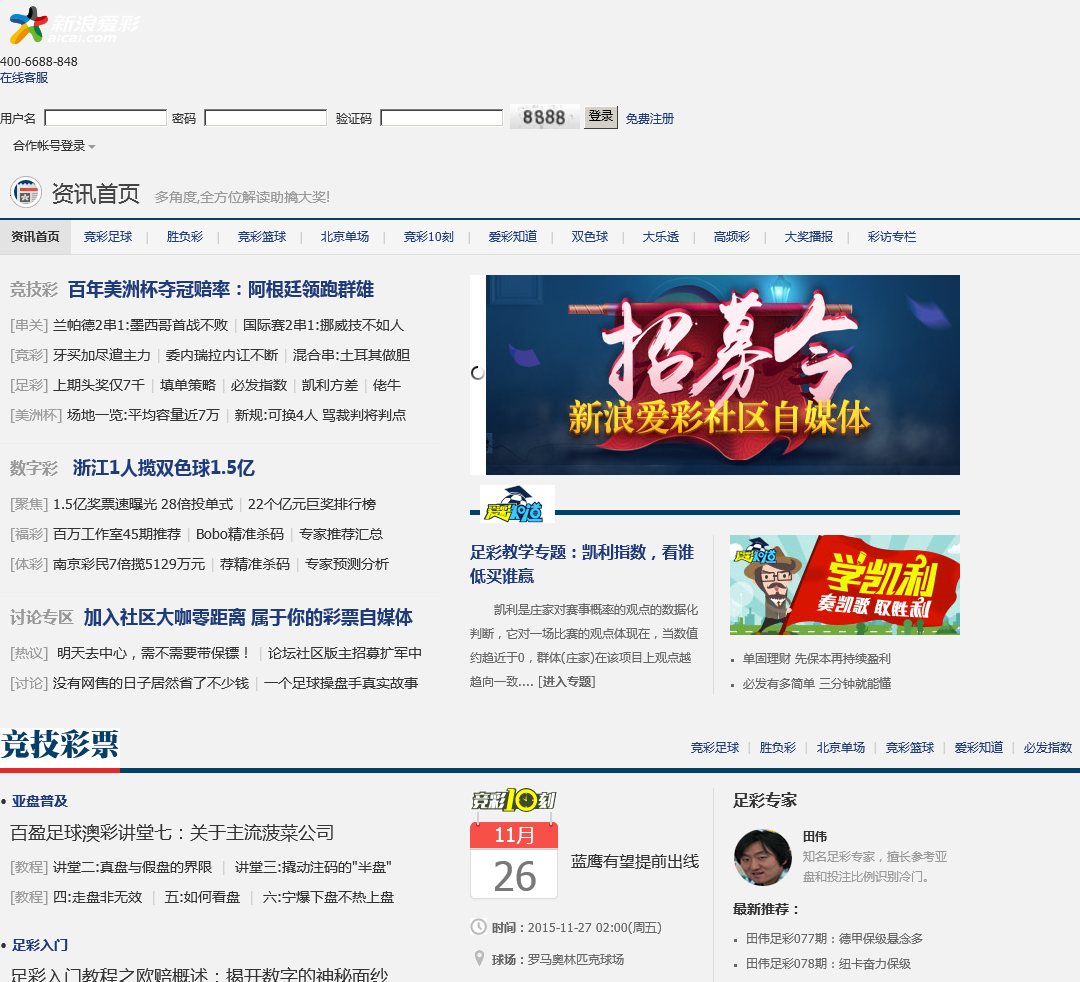This screenshot has height=982, width=1080.
Task: Open 田伟足彩077期：德甲保级悬念多 link
Action: click(x=834, y=939)
